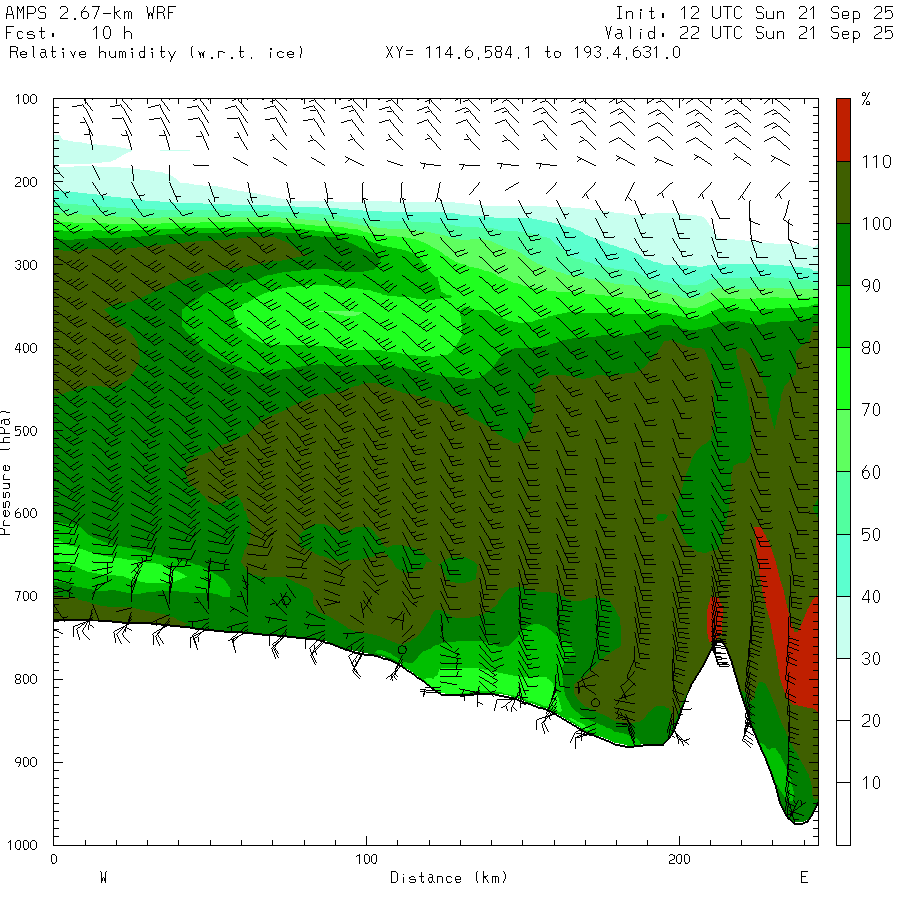
Task: Click the 'AMPS 2.67-km WRF' title text
Action: tap(90, 13)
